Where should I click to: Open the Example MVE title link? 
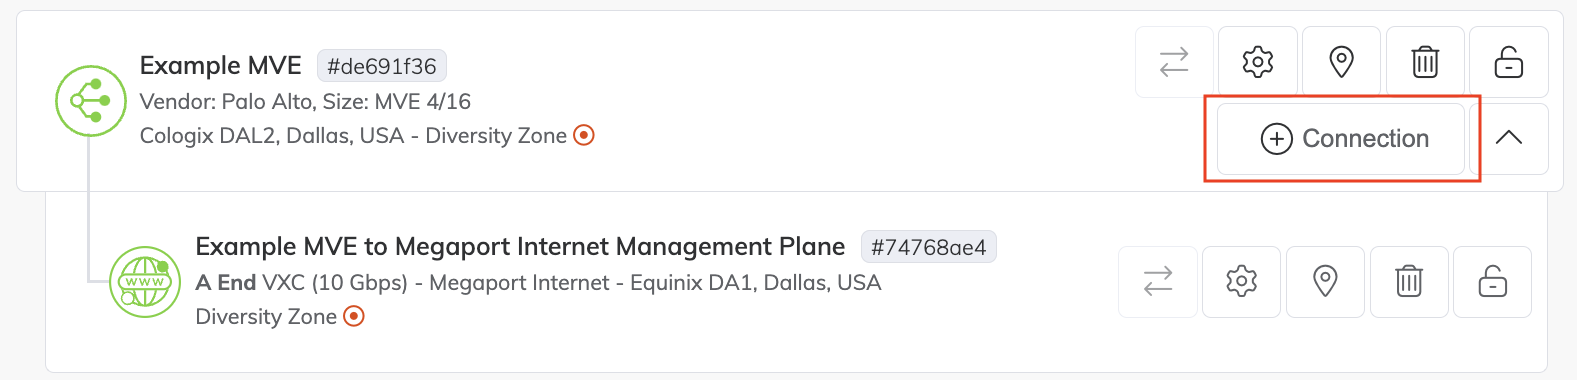pyautogui.click(x=221, y=66)
